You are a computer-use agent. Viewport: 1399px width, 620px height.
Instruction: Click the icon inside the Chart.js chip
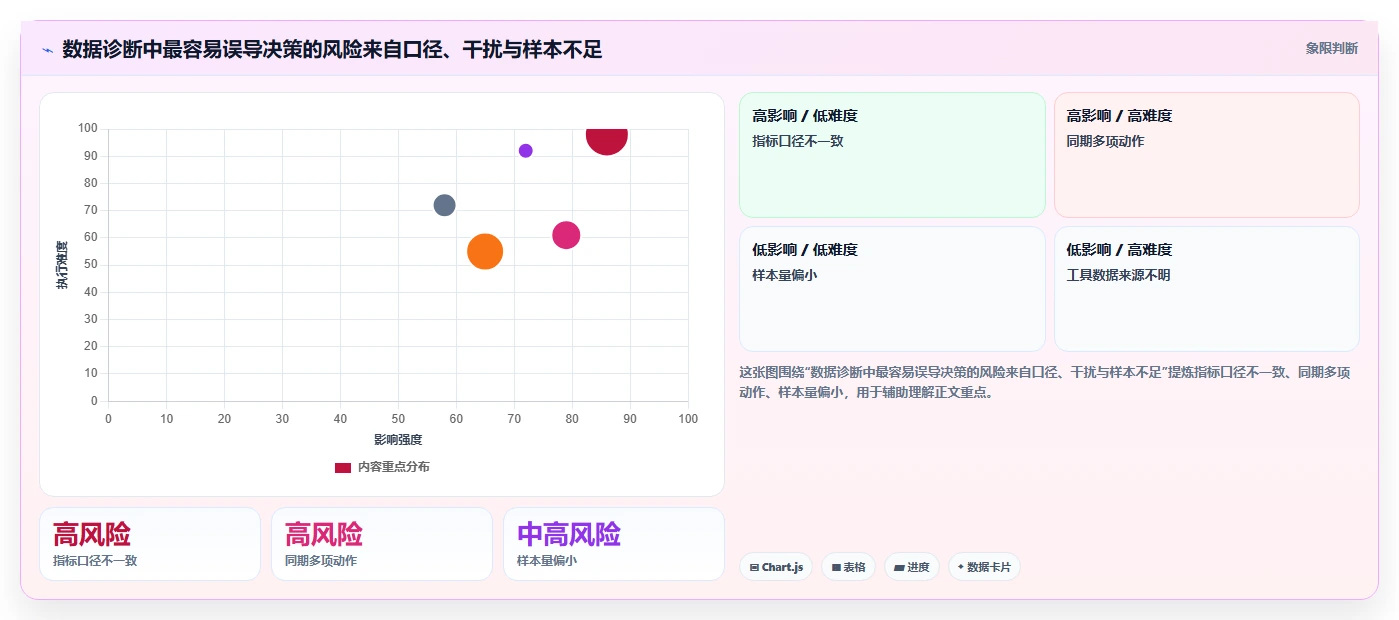754,567
